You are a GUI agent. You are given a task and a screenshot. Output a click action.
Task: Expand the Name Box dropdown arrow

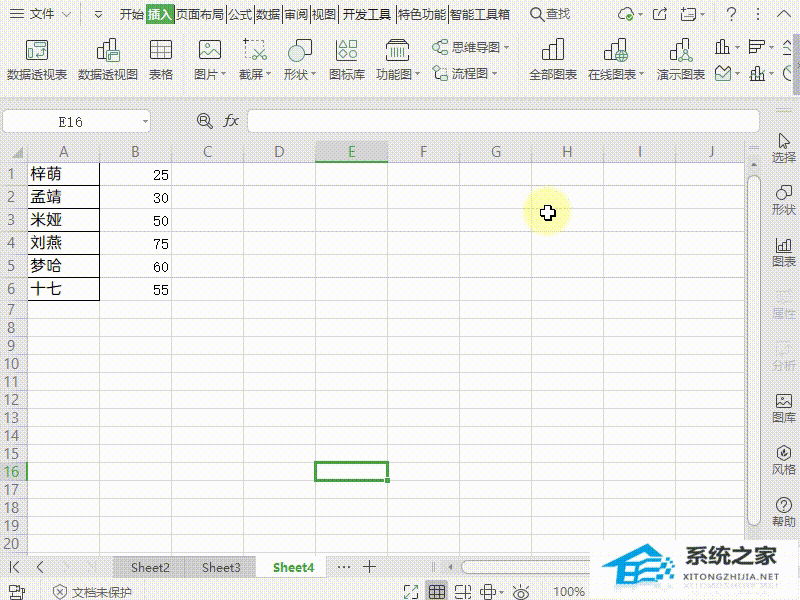(x=146, y=121)
